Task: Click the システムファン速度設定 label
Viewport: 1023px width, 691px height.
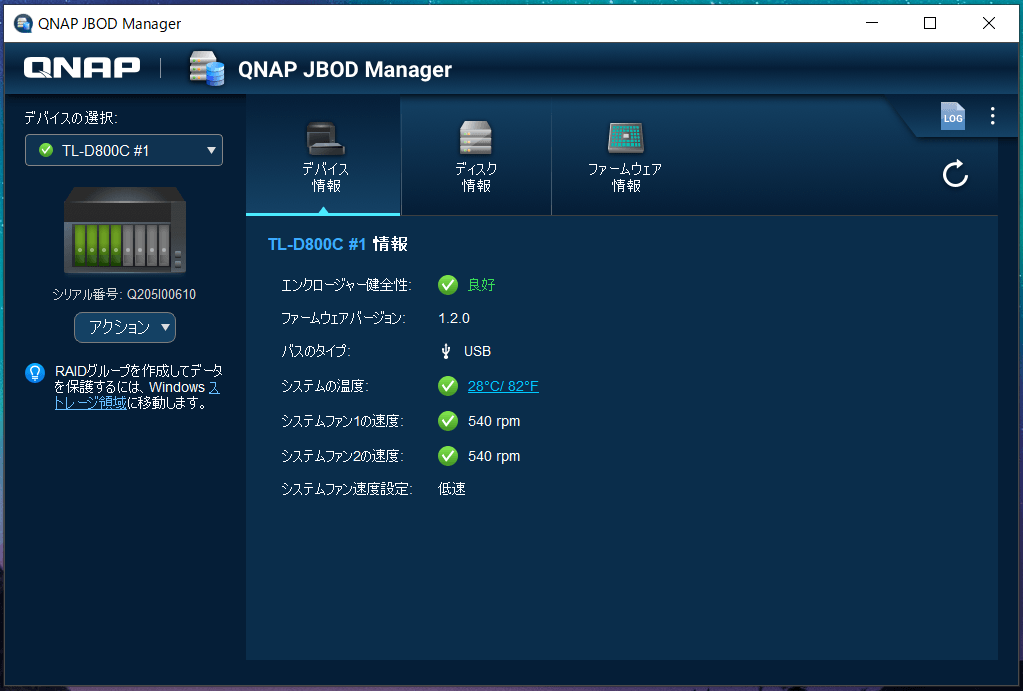Action: click(x=347, y=489)
